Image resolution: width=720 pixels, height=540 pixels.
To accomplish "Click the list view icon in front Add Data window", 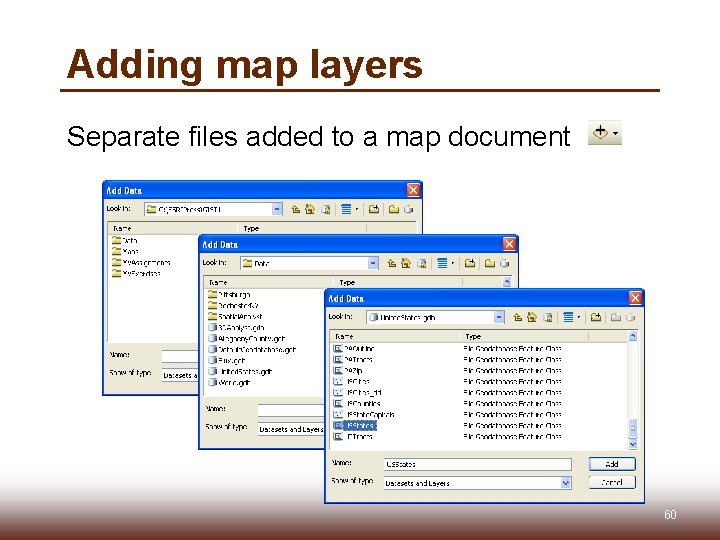I will point(568,317).
